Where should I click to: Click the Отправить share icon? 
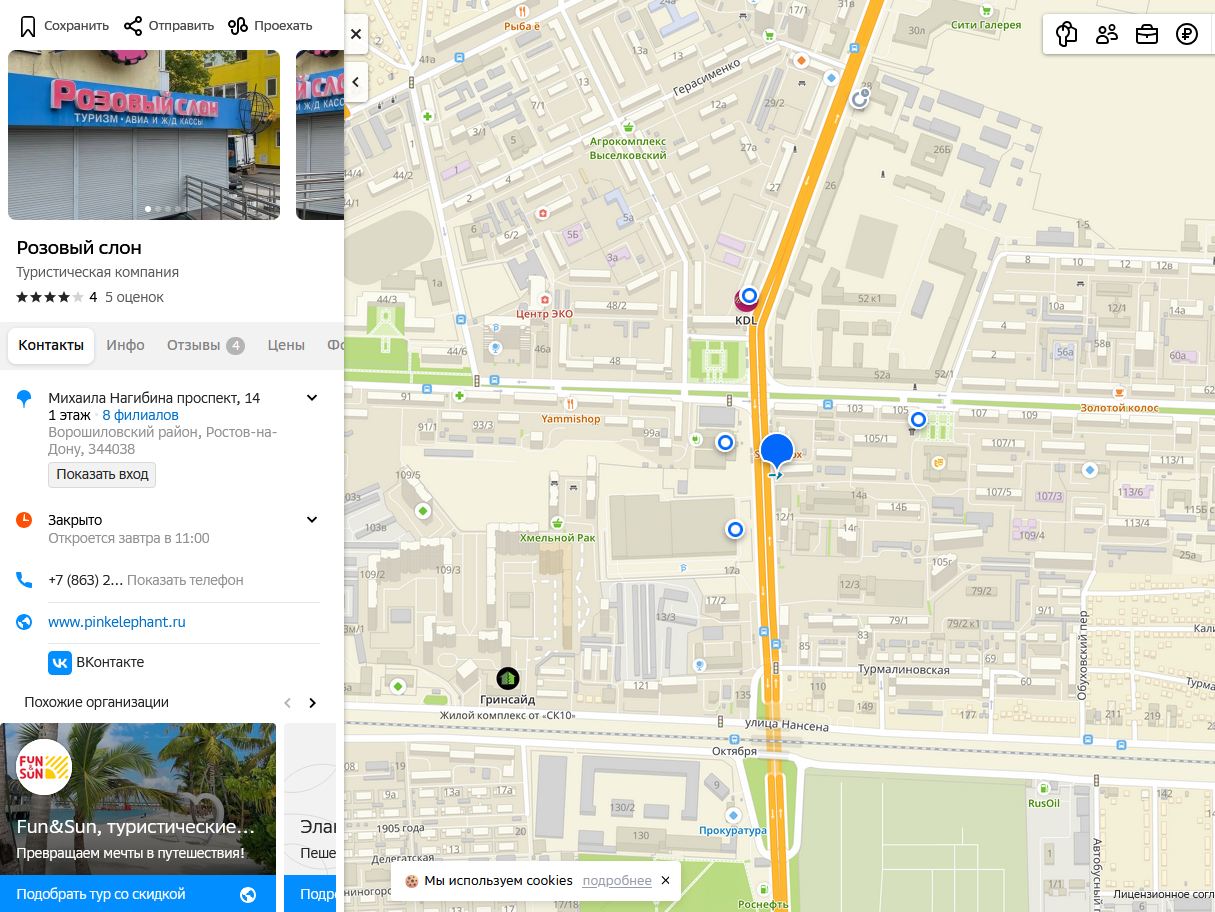133,26
